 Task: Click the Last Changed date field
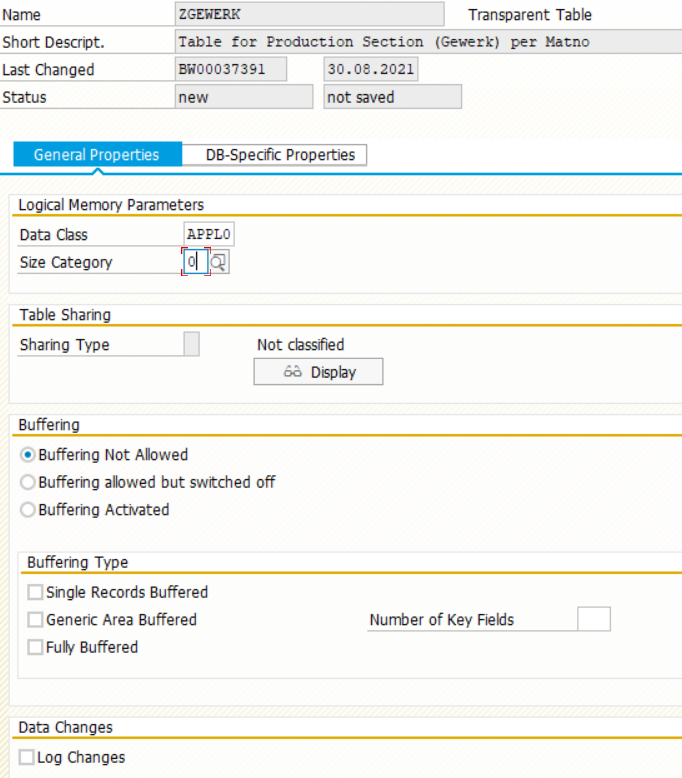[x=371, y=70]
